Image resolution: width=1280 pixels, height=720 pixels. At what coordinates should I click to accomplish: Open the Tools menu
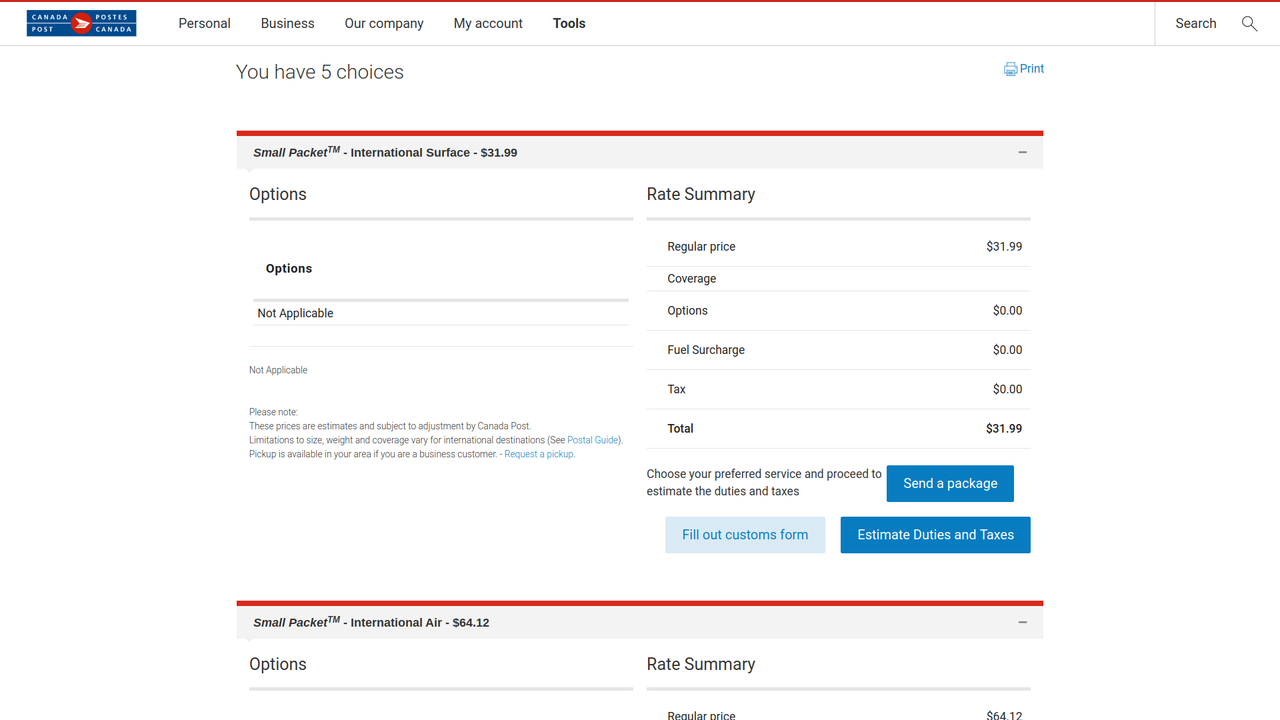[x=569, y=23]
